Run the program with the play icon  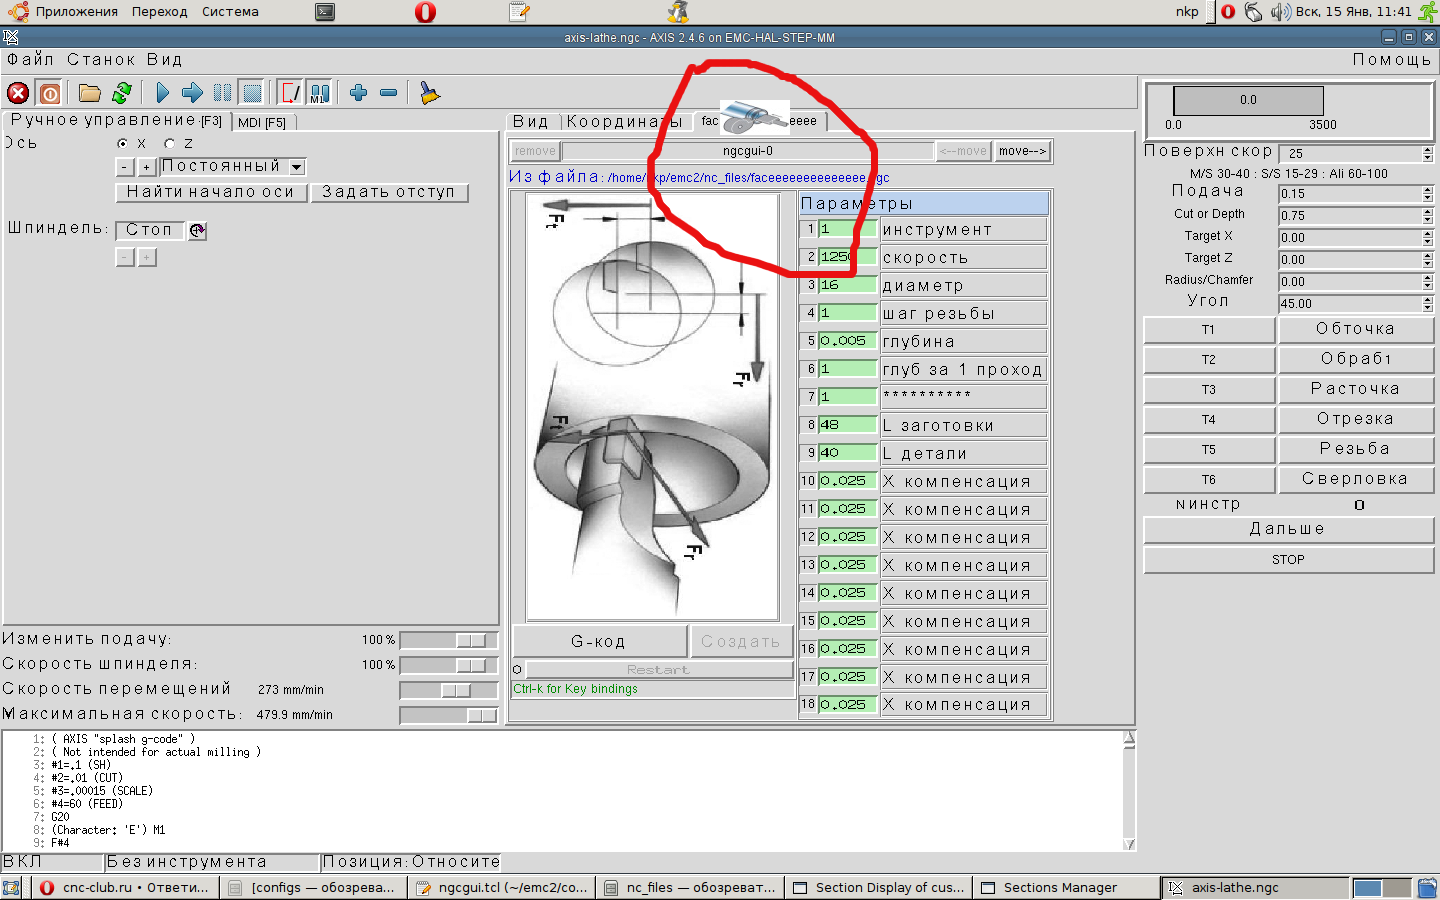[163, 93]
